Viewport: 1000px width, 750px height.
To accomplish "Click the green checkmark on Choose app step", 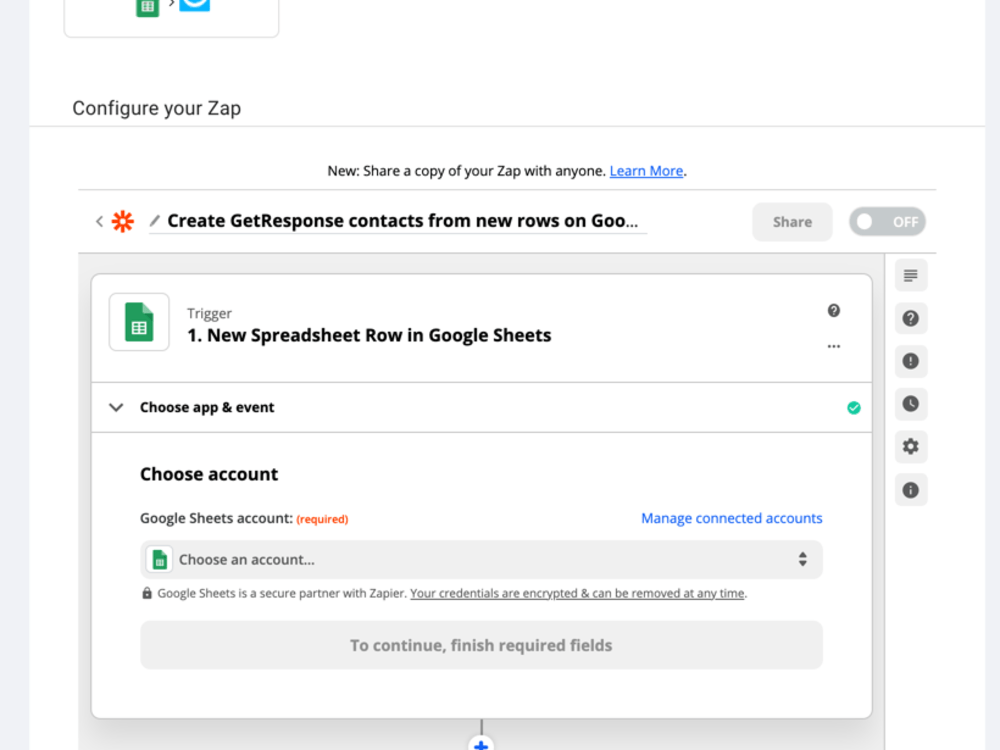I will [x=854, y=407].
